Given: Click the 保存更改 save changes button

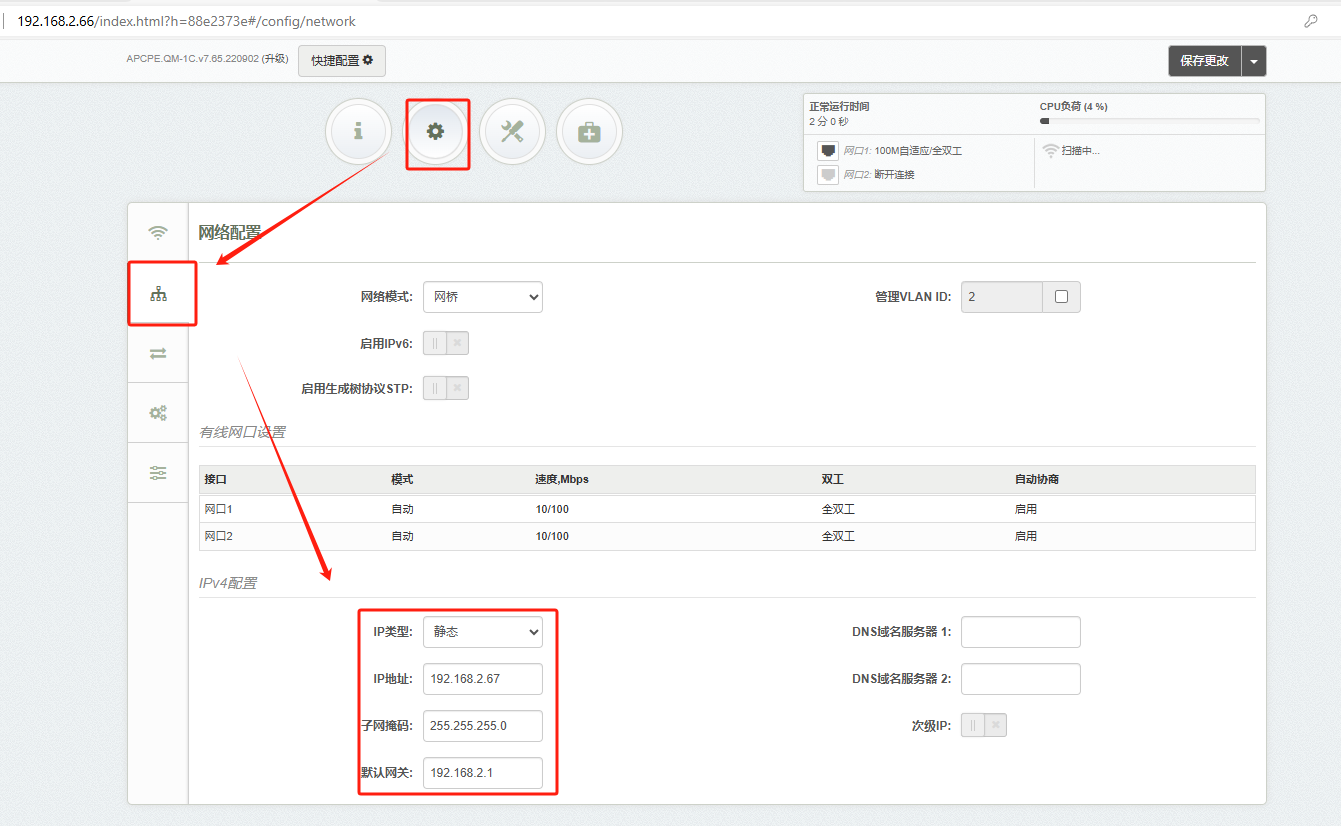Looking at the screenshot, I should coord(1204,61).
